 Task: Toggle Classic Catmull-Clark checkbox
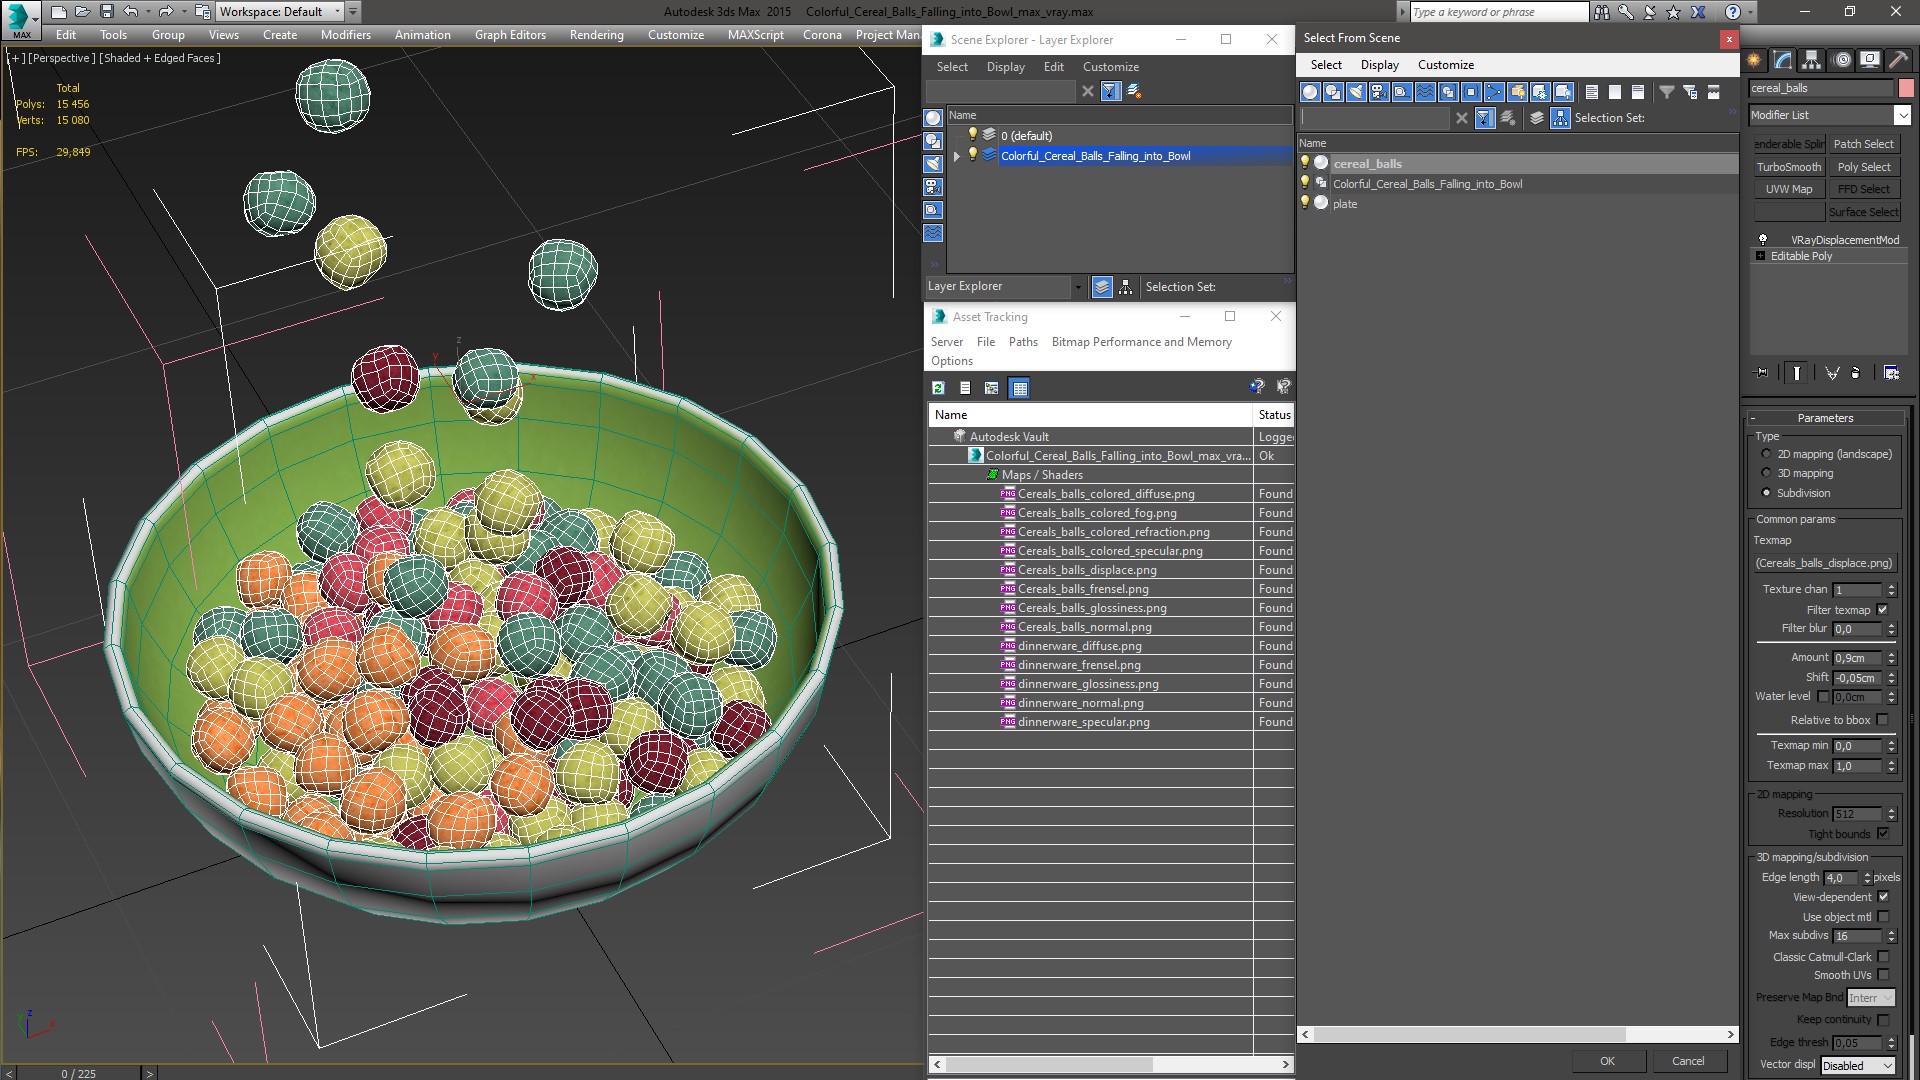[1883, 957]
